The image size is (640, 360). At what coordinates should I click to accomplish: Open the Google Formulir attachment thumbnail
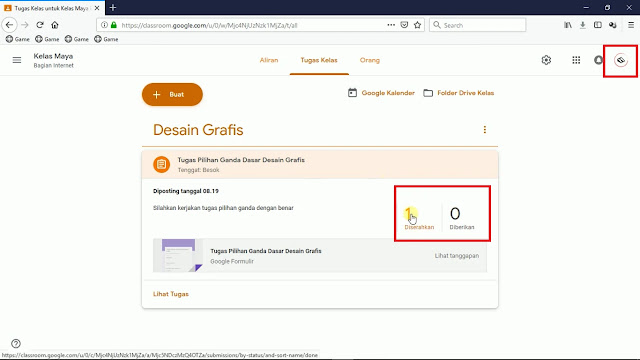pos(178,256)
